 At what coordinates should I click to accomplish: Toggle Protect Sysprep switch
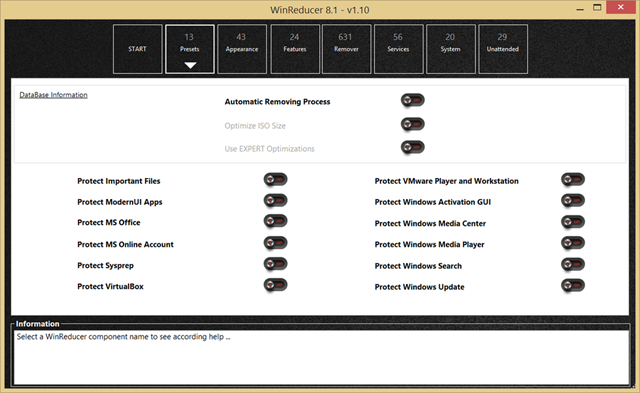[276, 264]
